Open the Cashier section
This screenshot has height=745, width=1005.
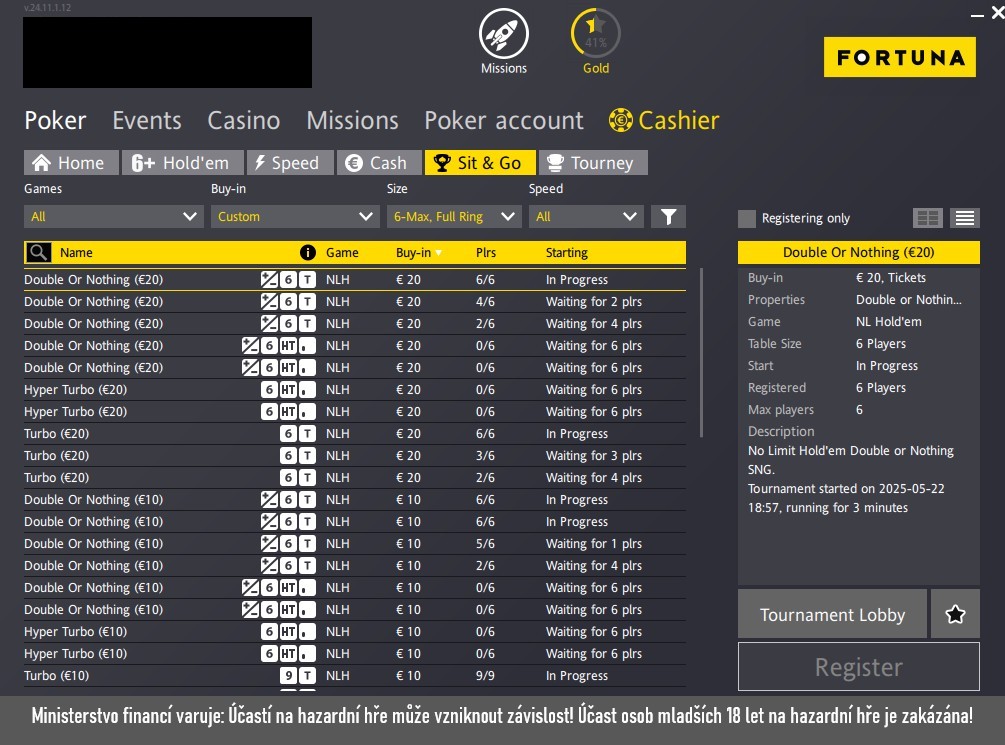664,121
